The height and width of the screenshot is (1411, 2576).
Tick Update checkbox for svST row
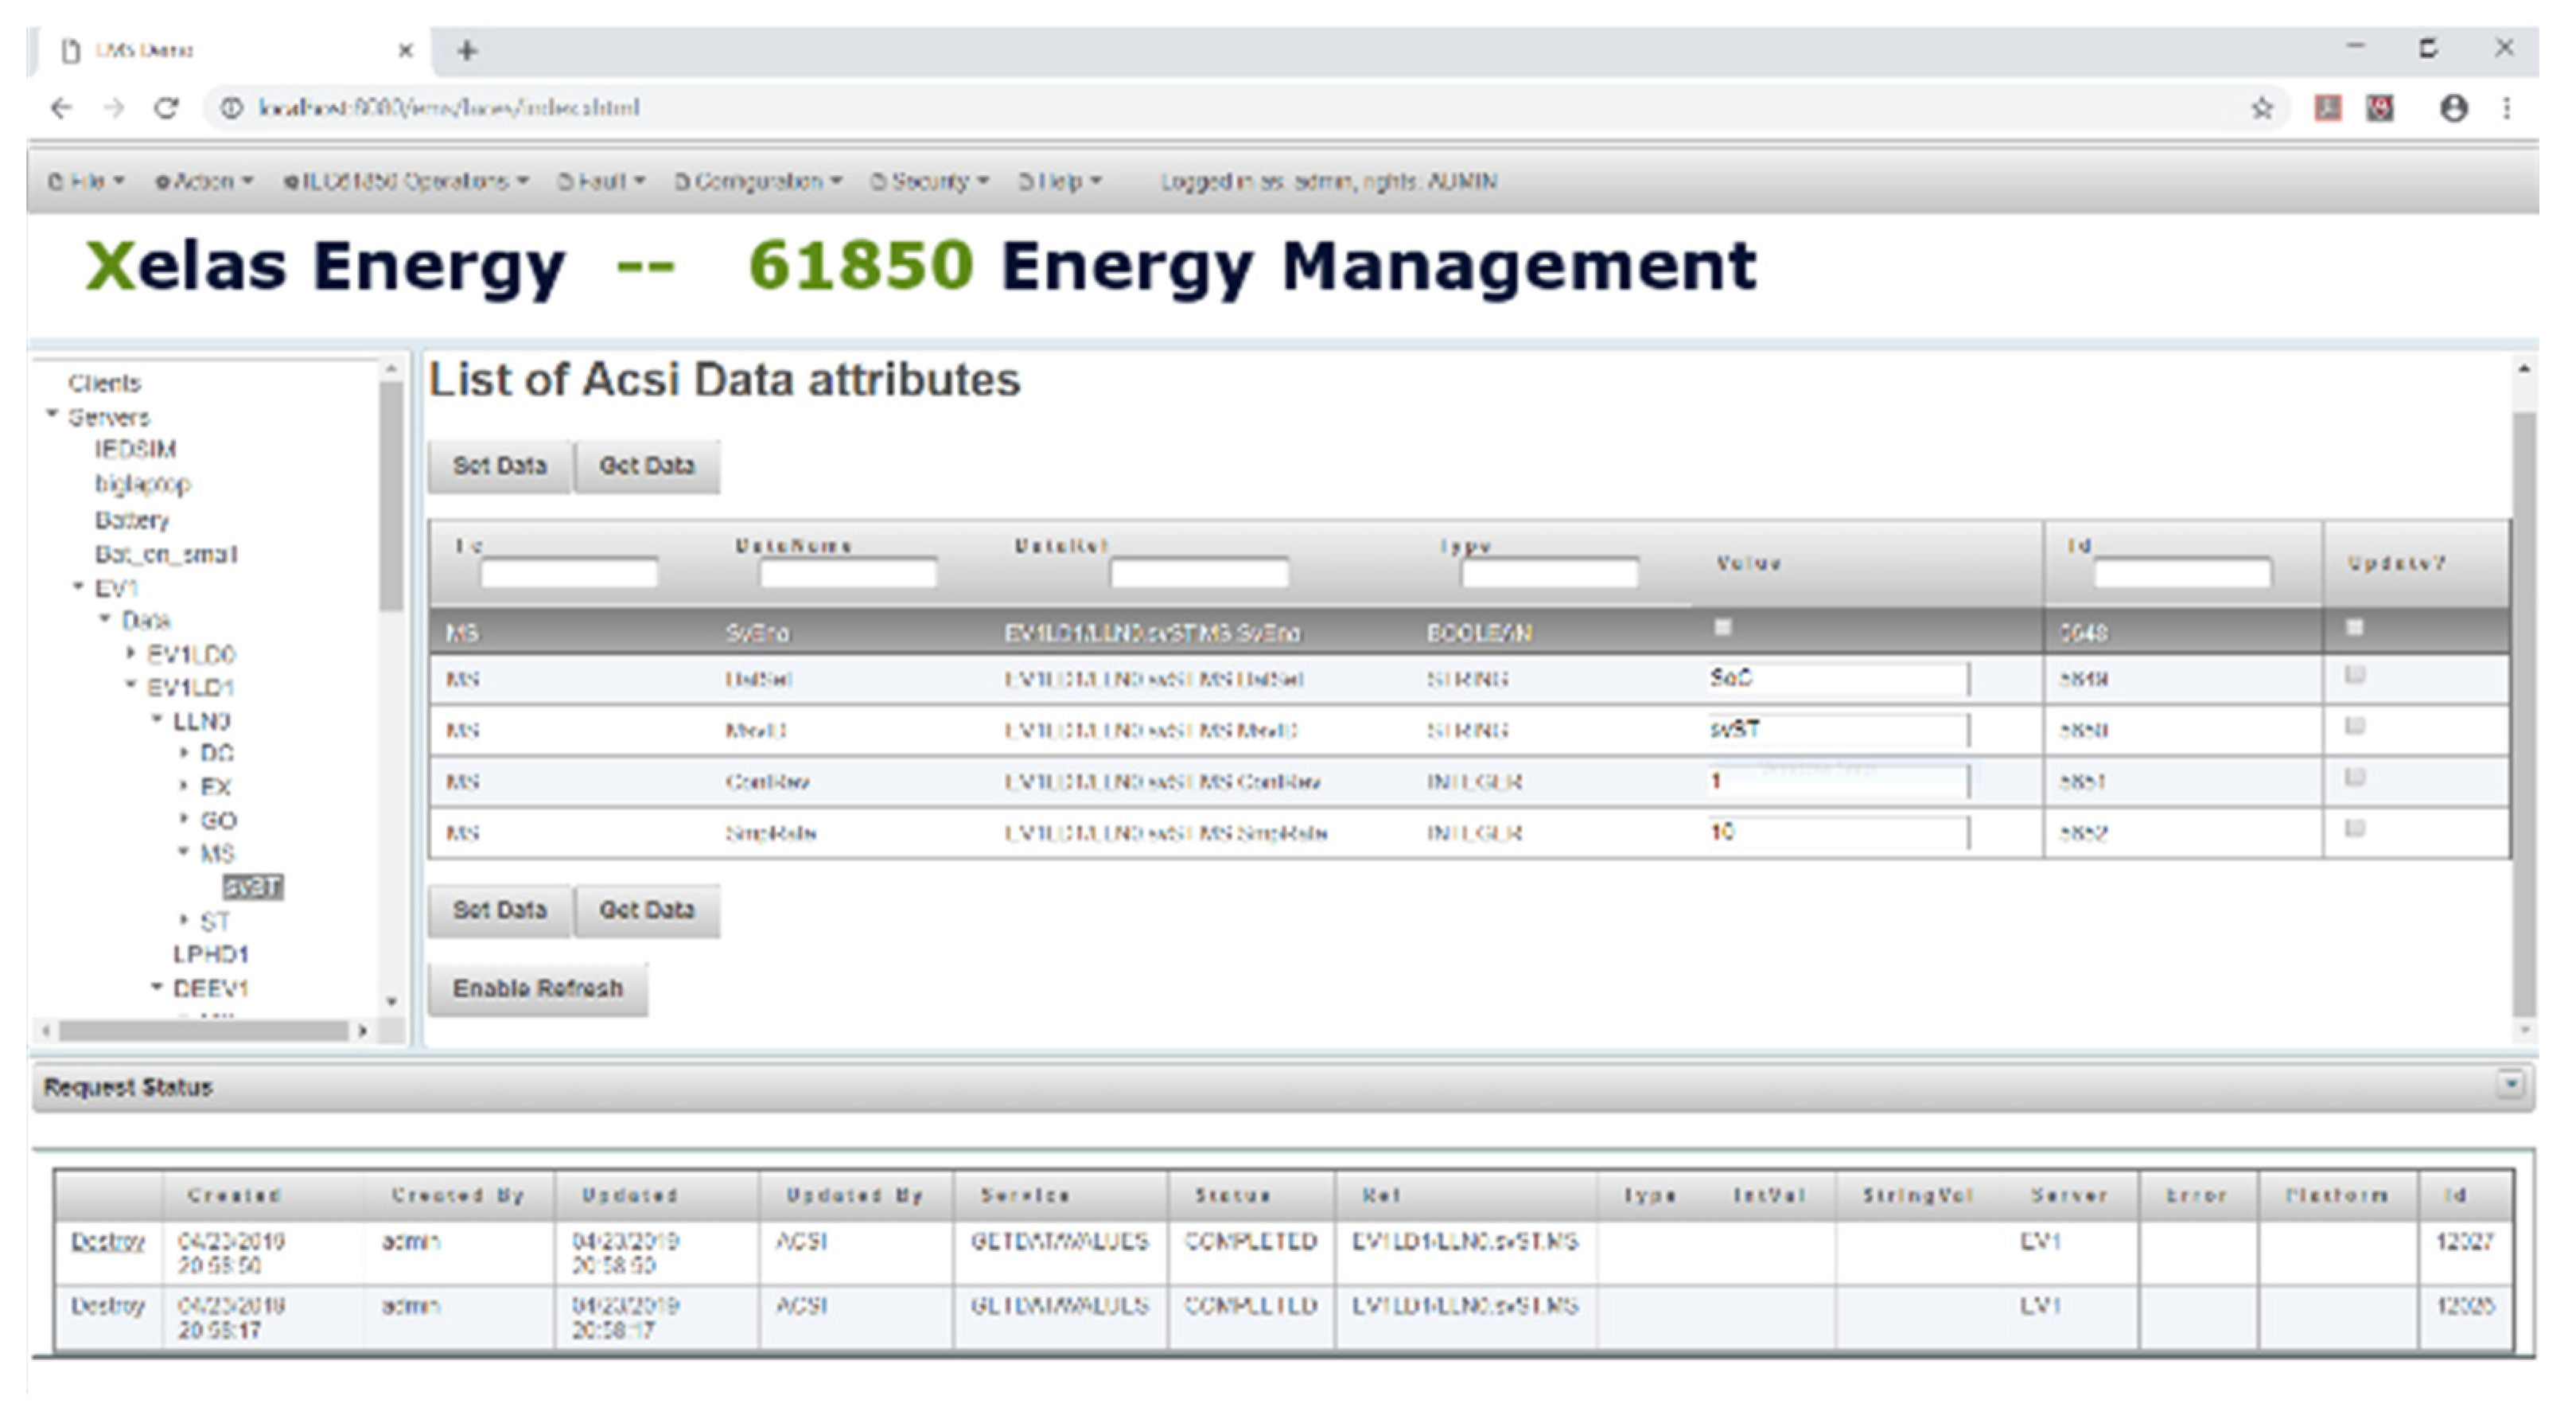2355,726
